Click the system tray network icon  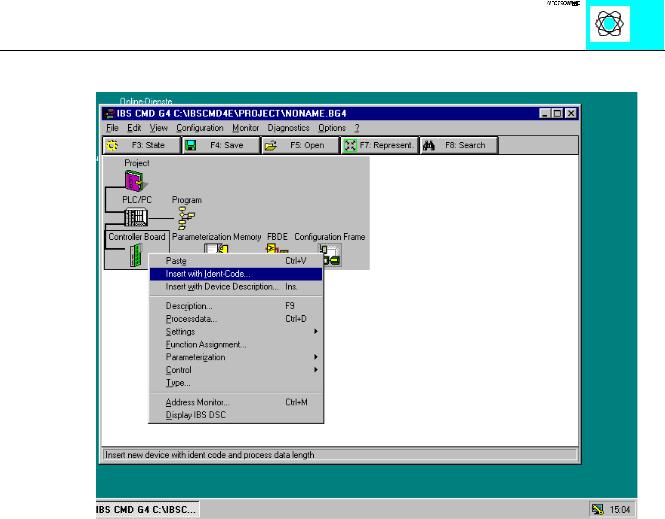tap(598, 509)
